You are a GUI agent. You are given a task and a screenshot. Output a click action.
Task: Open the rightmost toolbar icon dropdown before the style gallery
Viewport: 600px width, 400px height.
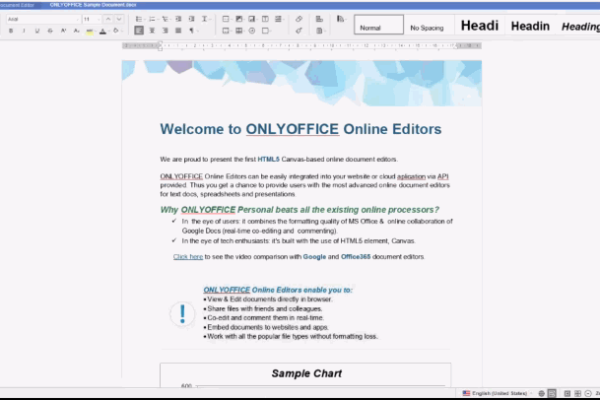pos(341,19)
